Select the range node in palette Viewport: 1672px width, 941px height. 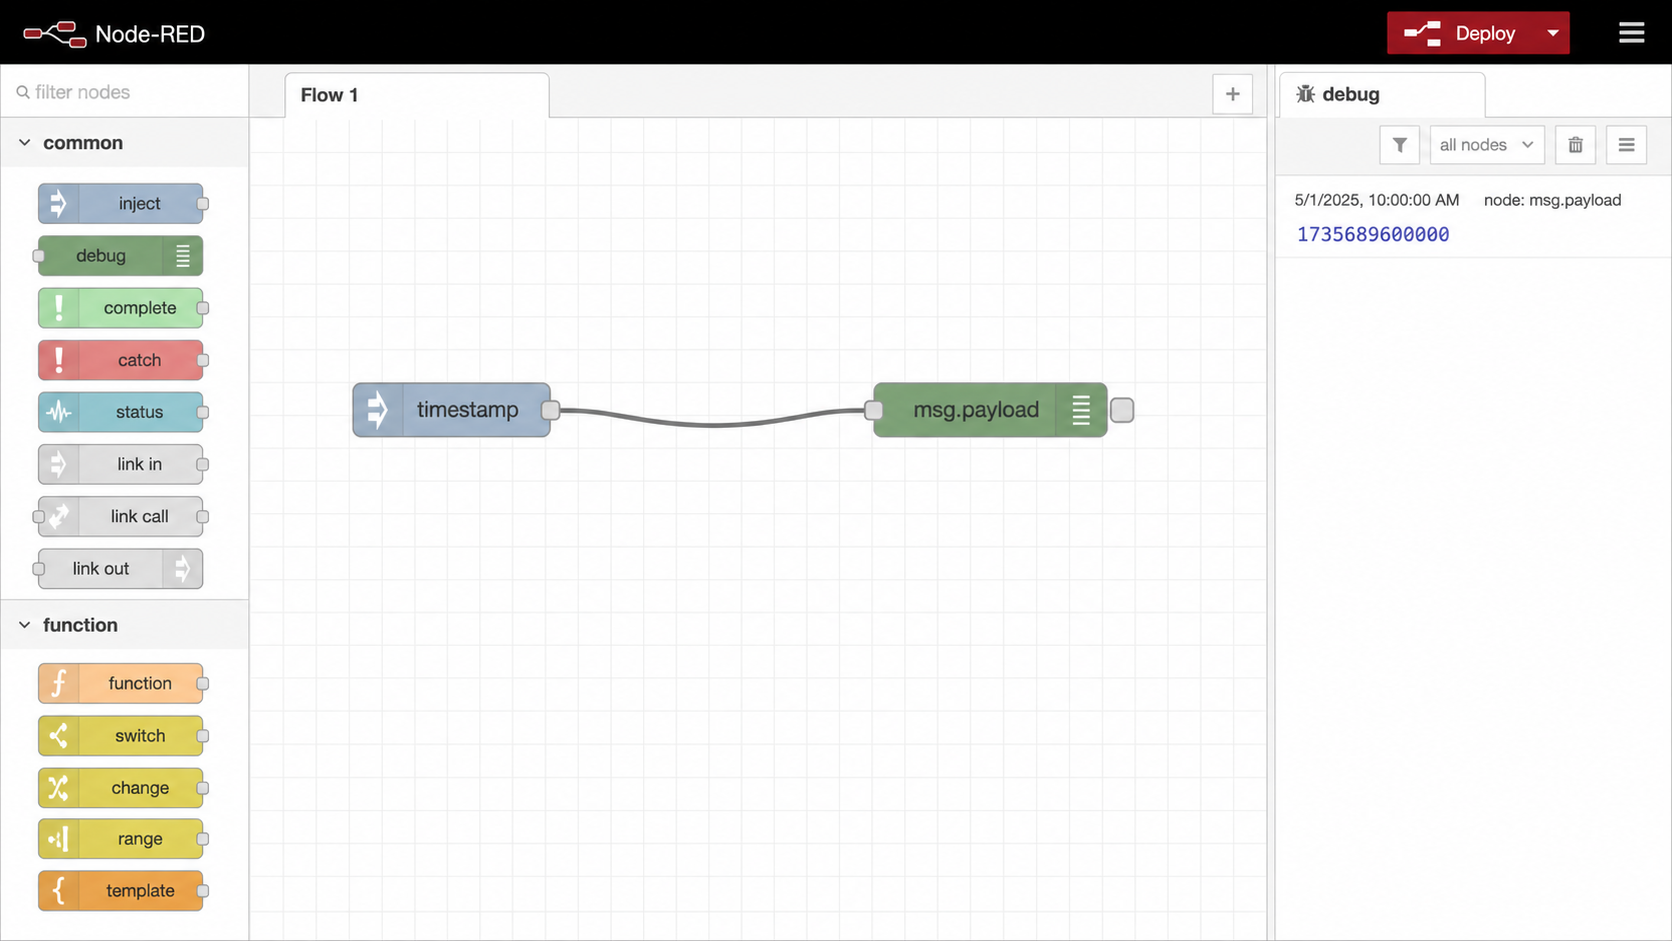pyautogui.click(x=121, y=839)
